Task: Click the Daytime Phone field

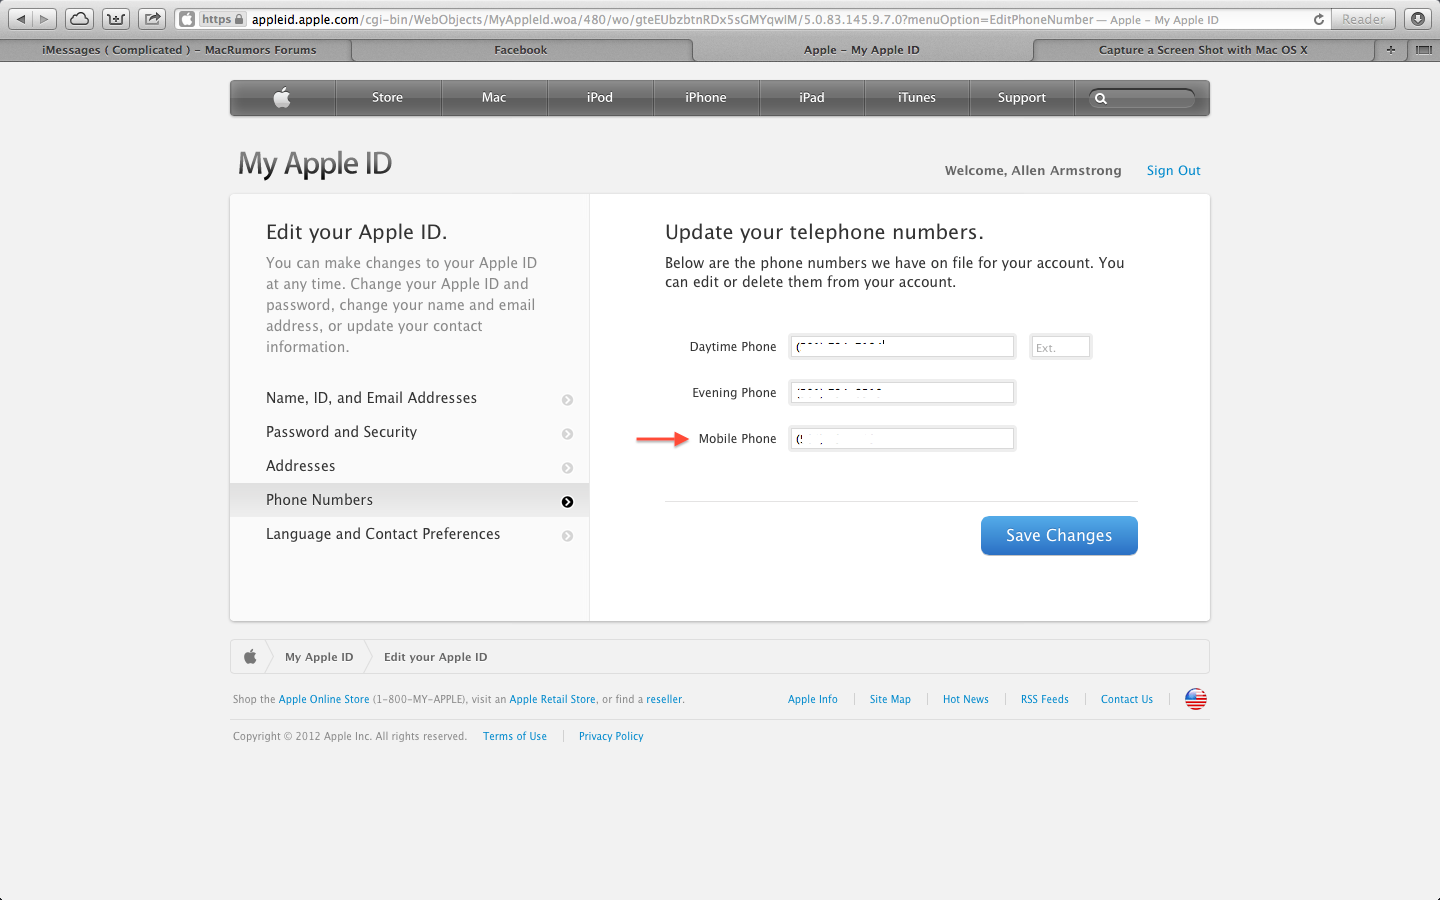Action: (903, 347)
